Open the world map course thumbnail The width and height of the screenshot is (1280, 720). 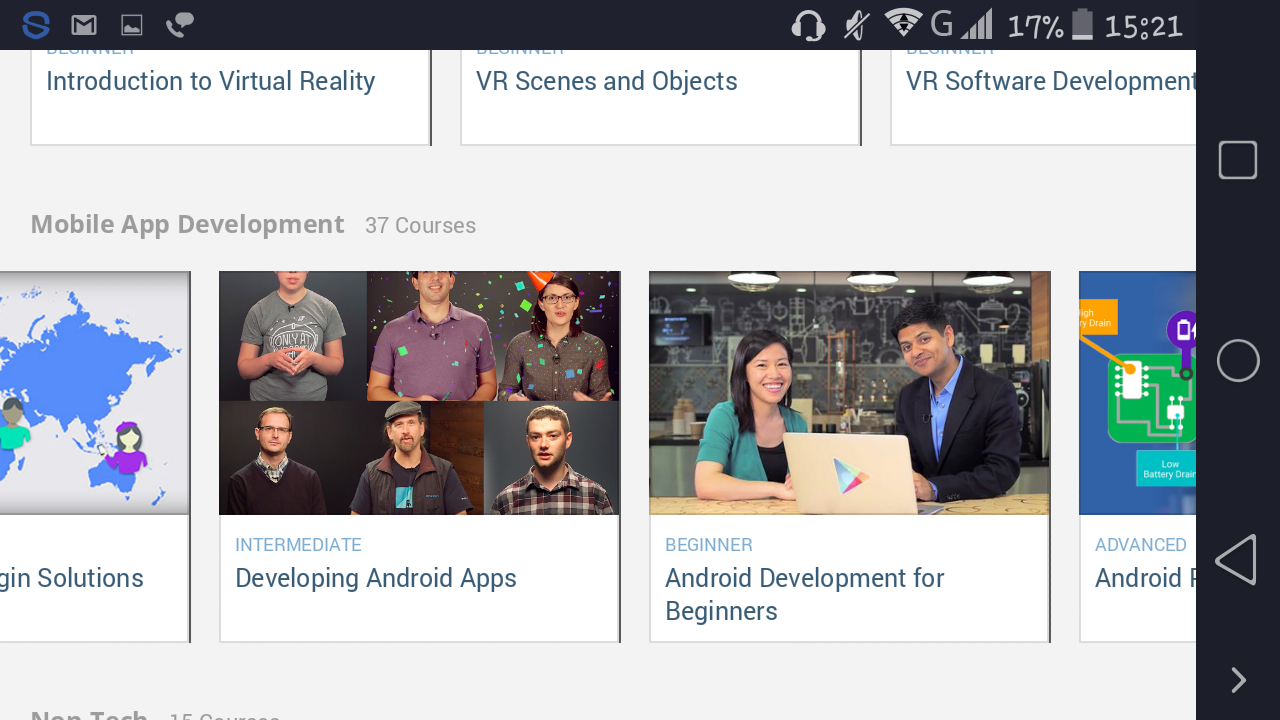[94, 393]
